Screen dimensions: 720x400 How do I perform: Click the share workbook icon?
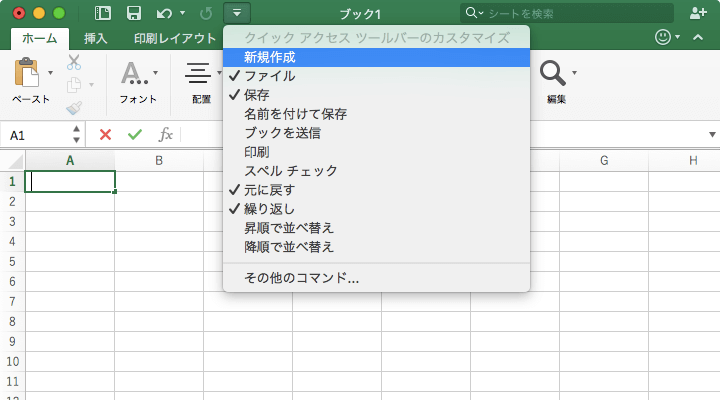tap(698, 13)
